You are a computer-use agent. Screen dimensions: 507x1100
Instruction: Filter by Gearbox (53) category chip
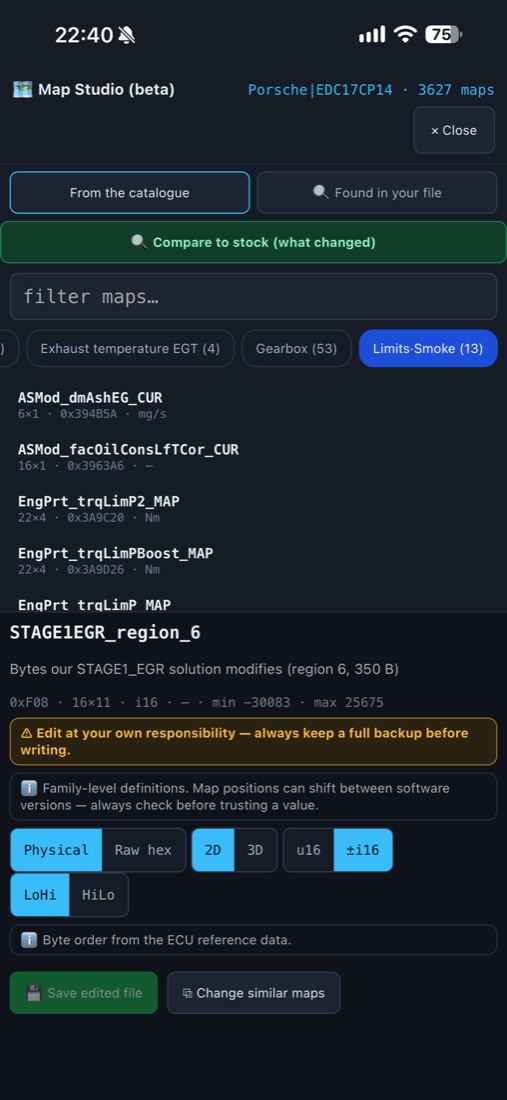click(x=297, y=348)
